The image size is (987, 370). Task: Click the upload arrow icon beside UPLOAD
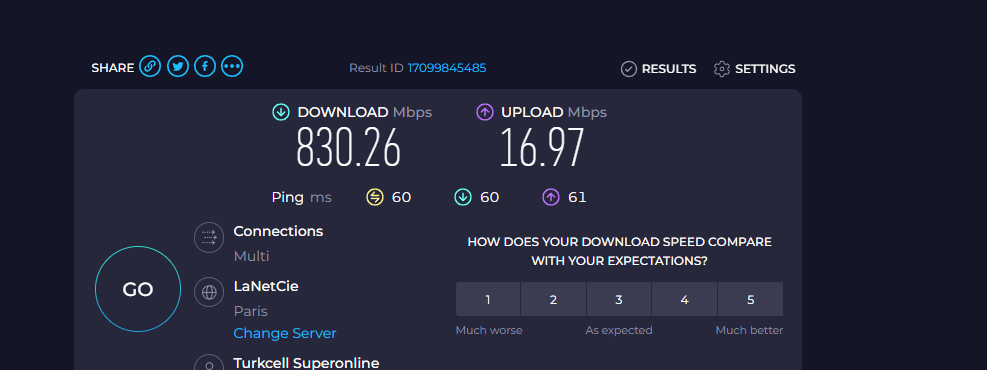pos(485,113)
